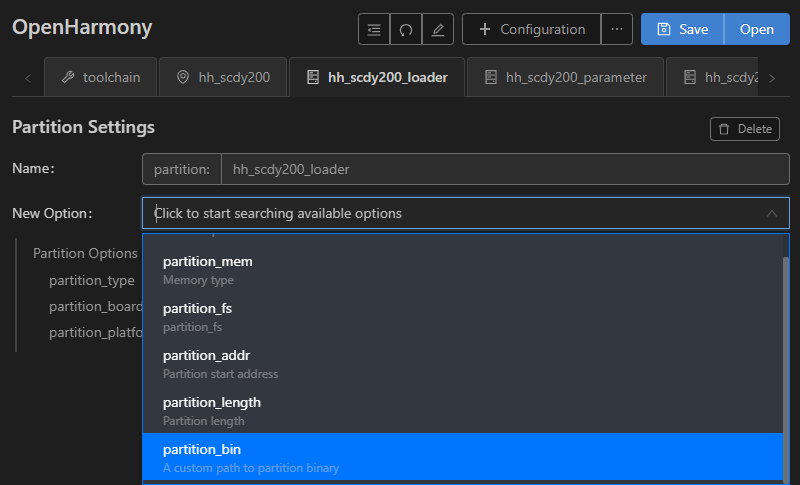Select partition_type in the Partition Options tree

pos(92,280)
